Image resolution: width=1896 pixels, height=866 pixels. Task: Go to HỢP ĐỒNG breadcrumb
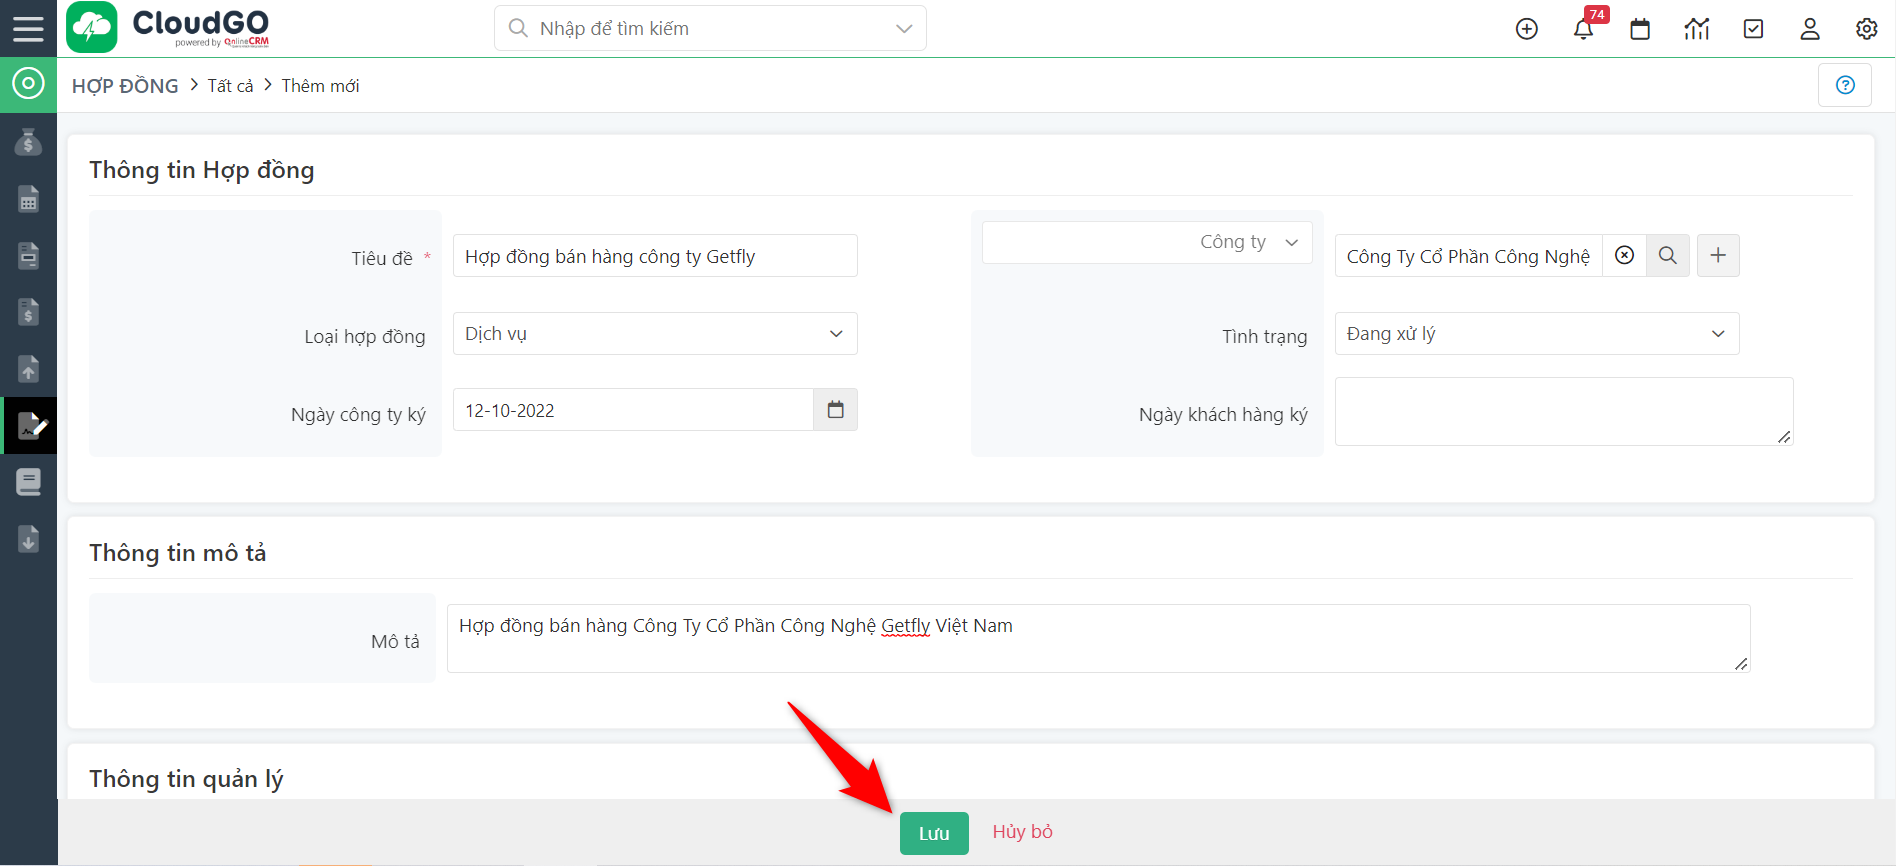[x=125, y=86]
